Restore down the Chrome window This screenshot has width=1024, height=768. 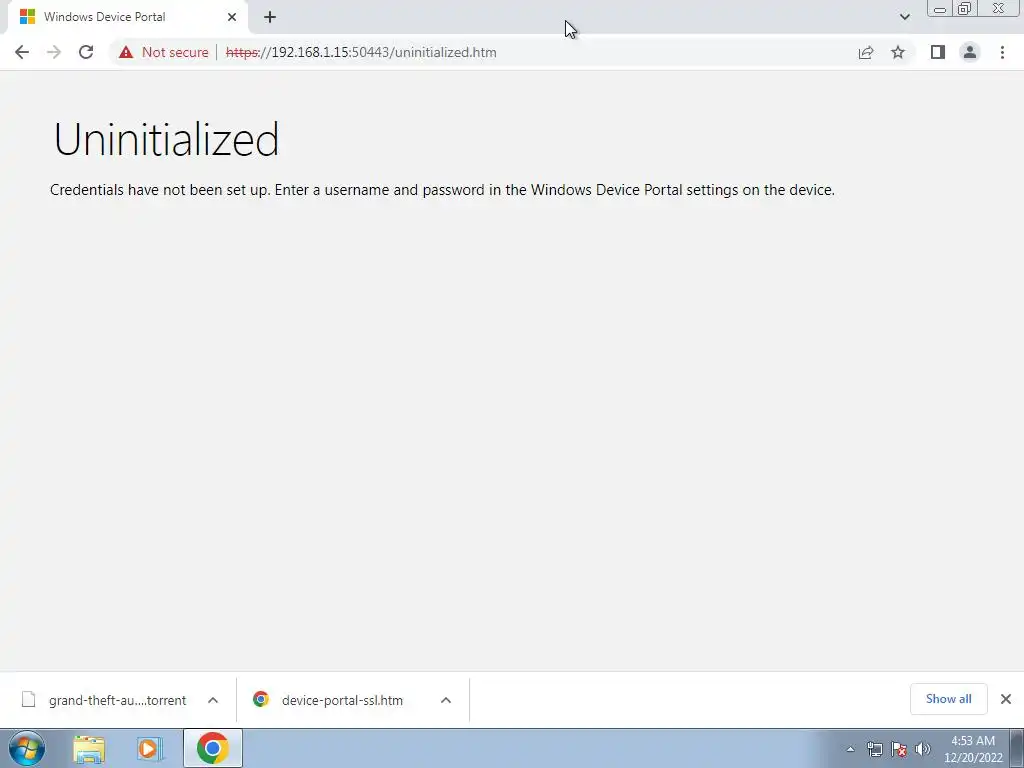965,8
